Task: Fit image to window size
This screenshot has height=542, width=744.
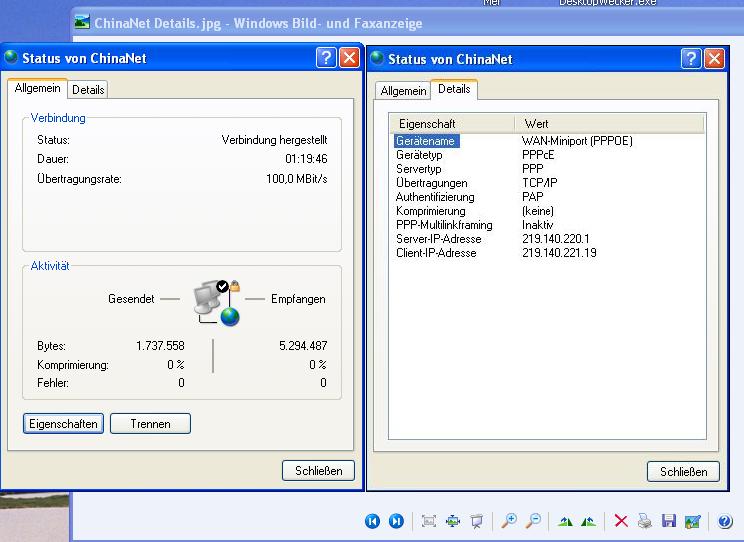Action: [x=429, y=521]
